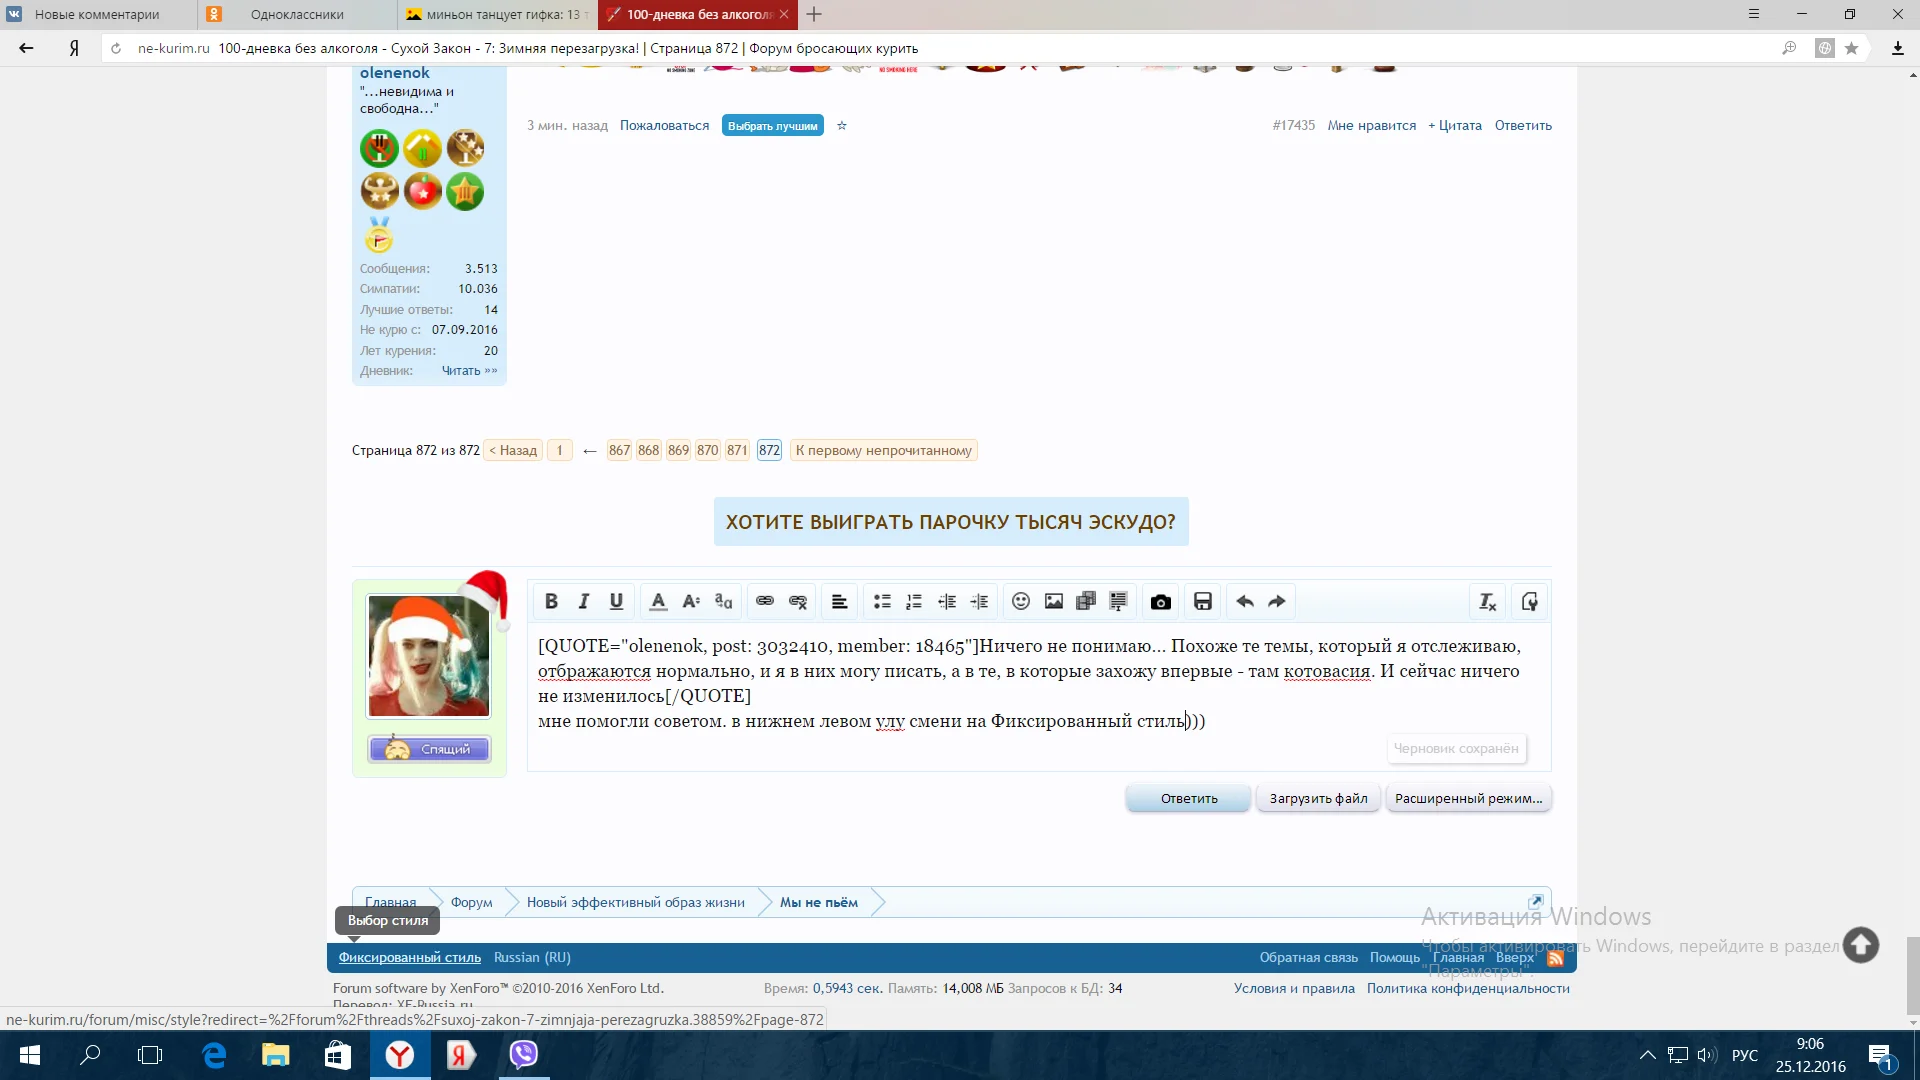Click the undo arrow icon

(1245, 601)
